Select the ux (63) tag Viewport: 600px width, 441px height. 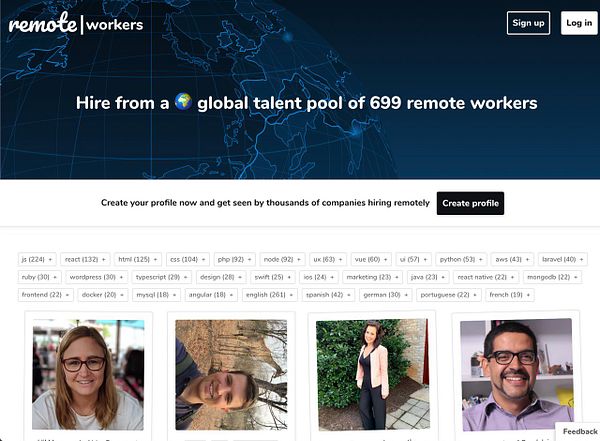click(x=328, y=259)
